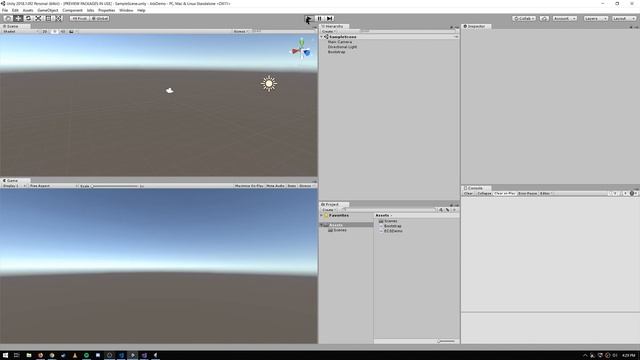This screenshot has height=360, width=640.
Task: Select the Rotate tool
Action: click(x=28, y=18)
